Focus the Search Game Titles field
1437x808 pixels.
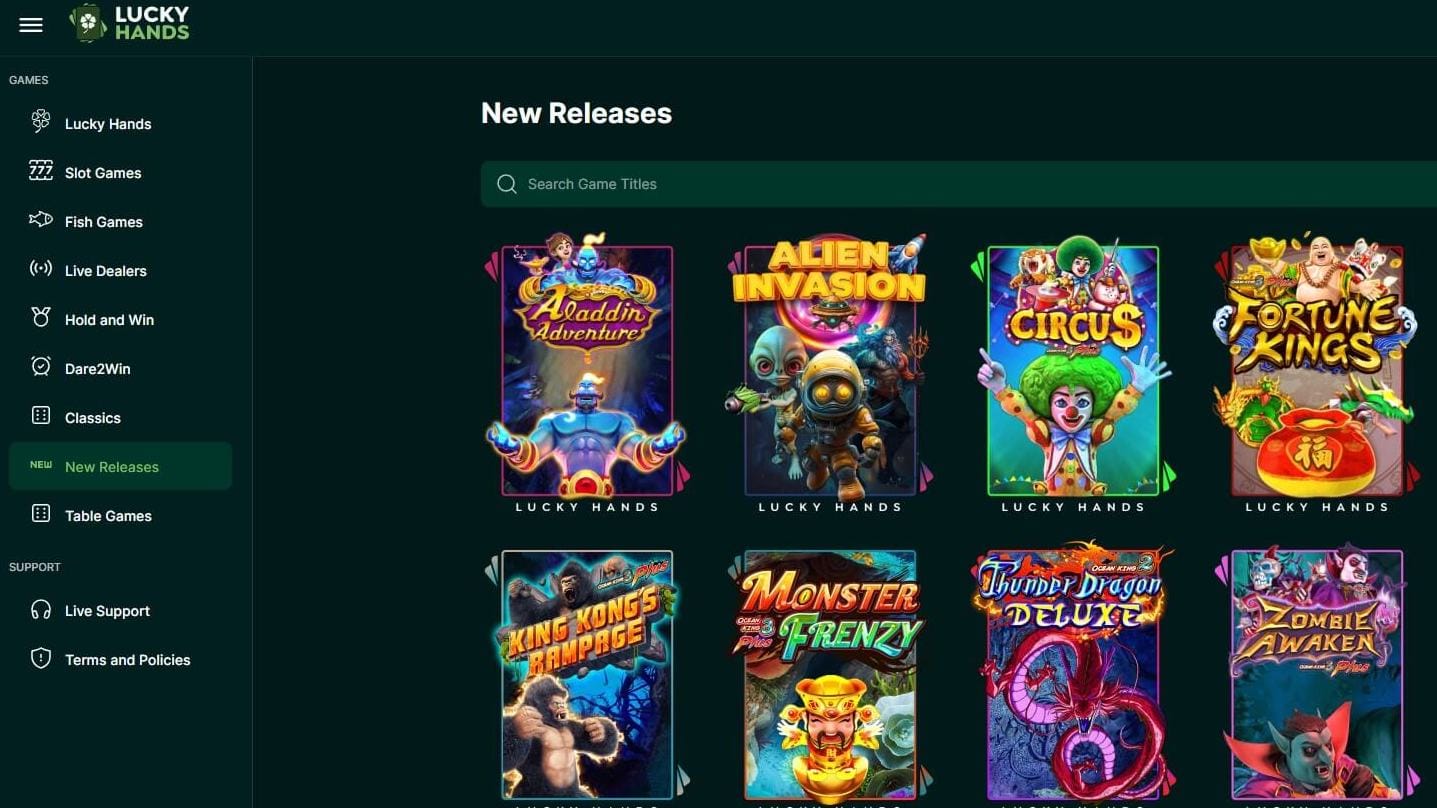pyautogui.click(x=958, y=184)
